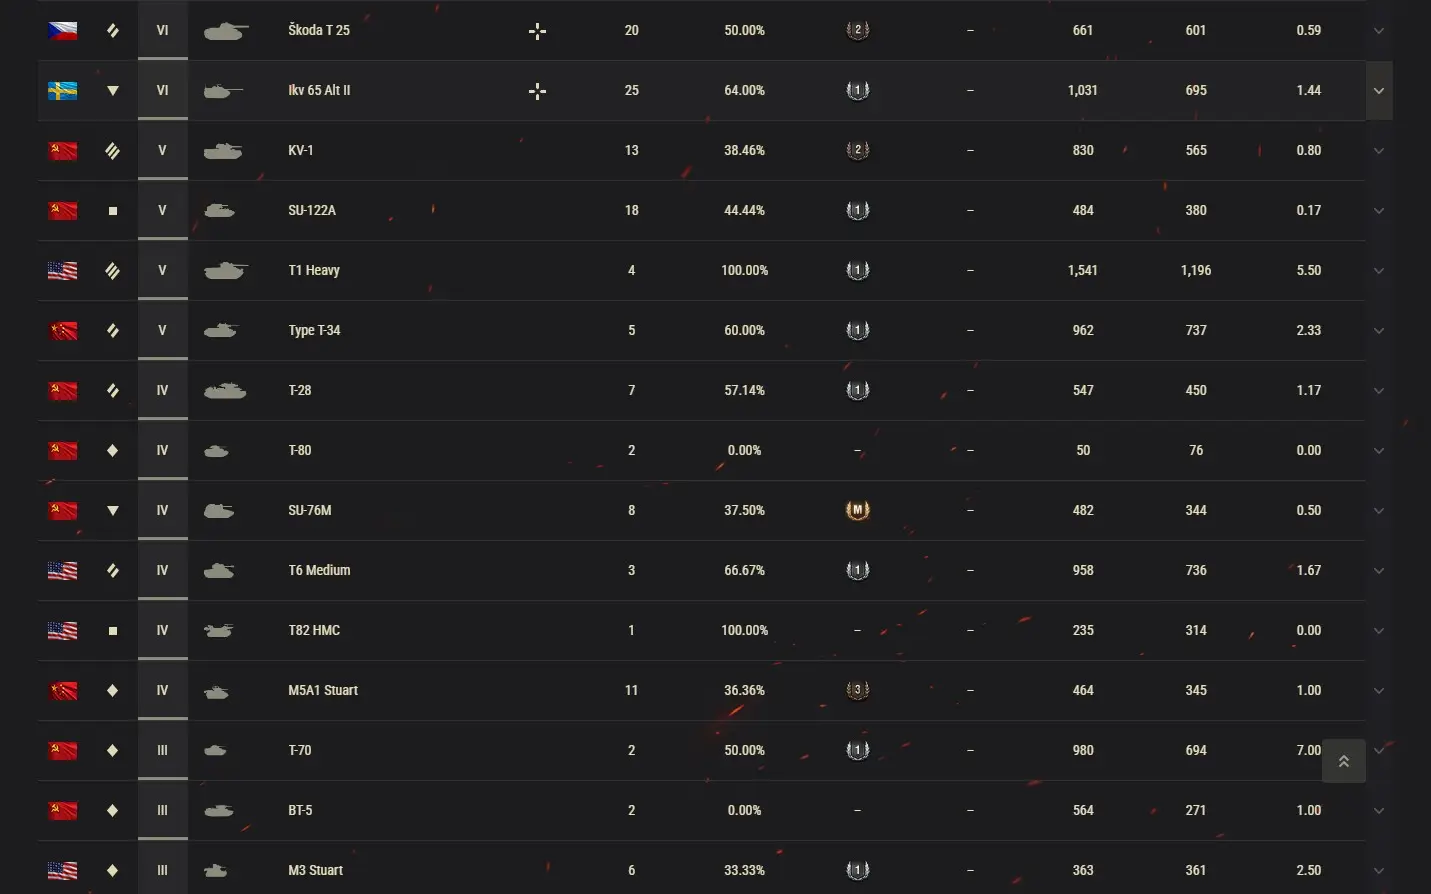This screenshot has height=894, width=1431.
Task: Click the class 3 mastery badge for M5A1 Stuart
Action: 857,691
